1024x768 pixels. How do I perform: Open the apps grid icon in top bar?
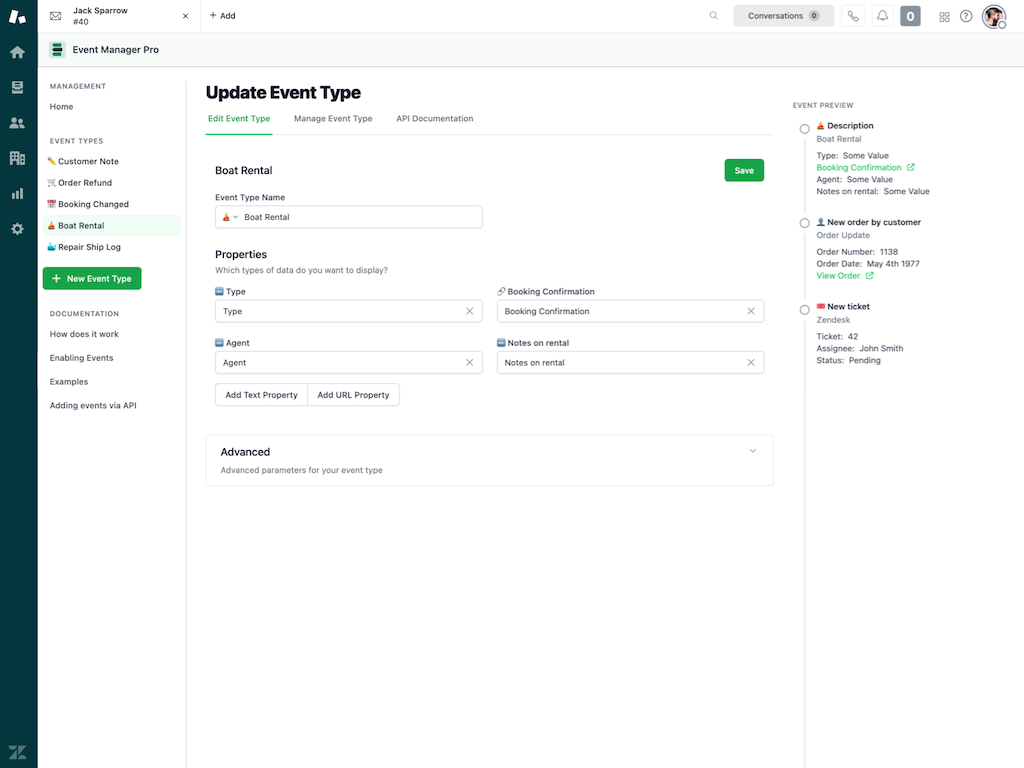pyautogui.click(x=944, y=16)
